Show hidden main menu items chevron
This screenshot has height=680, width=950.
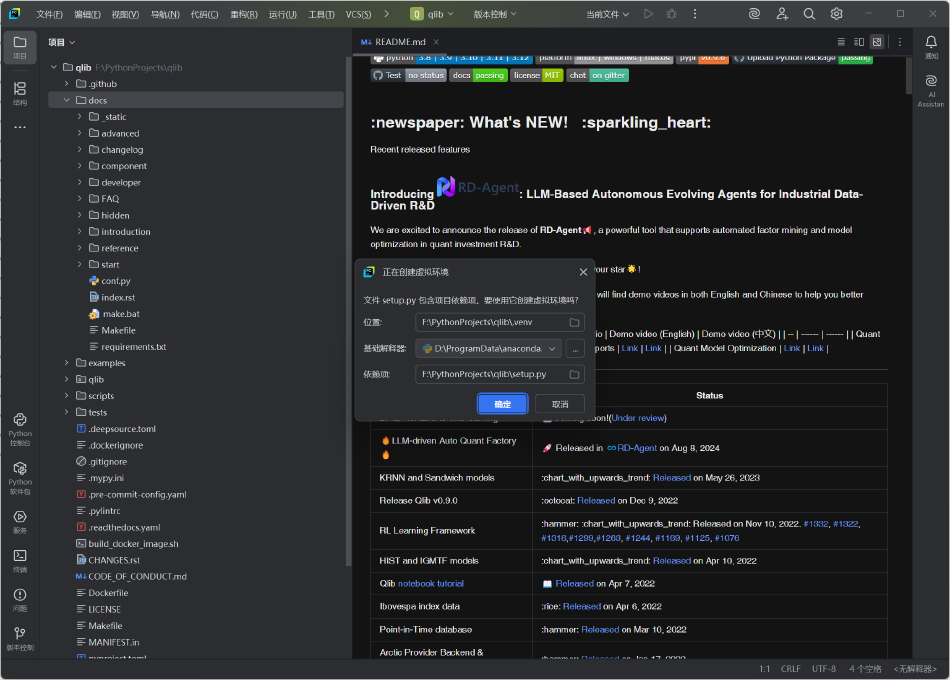point(386,14)
